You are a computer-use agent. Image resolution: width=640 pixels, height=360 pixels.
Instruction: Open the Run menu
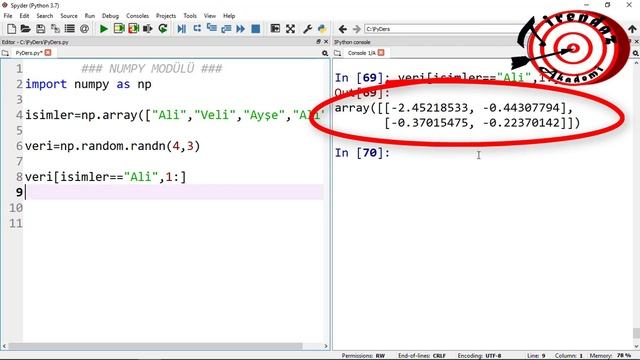pyautogui.click(x=89, y=16)
